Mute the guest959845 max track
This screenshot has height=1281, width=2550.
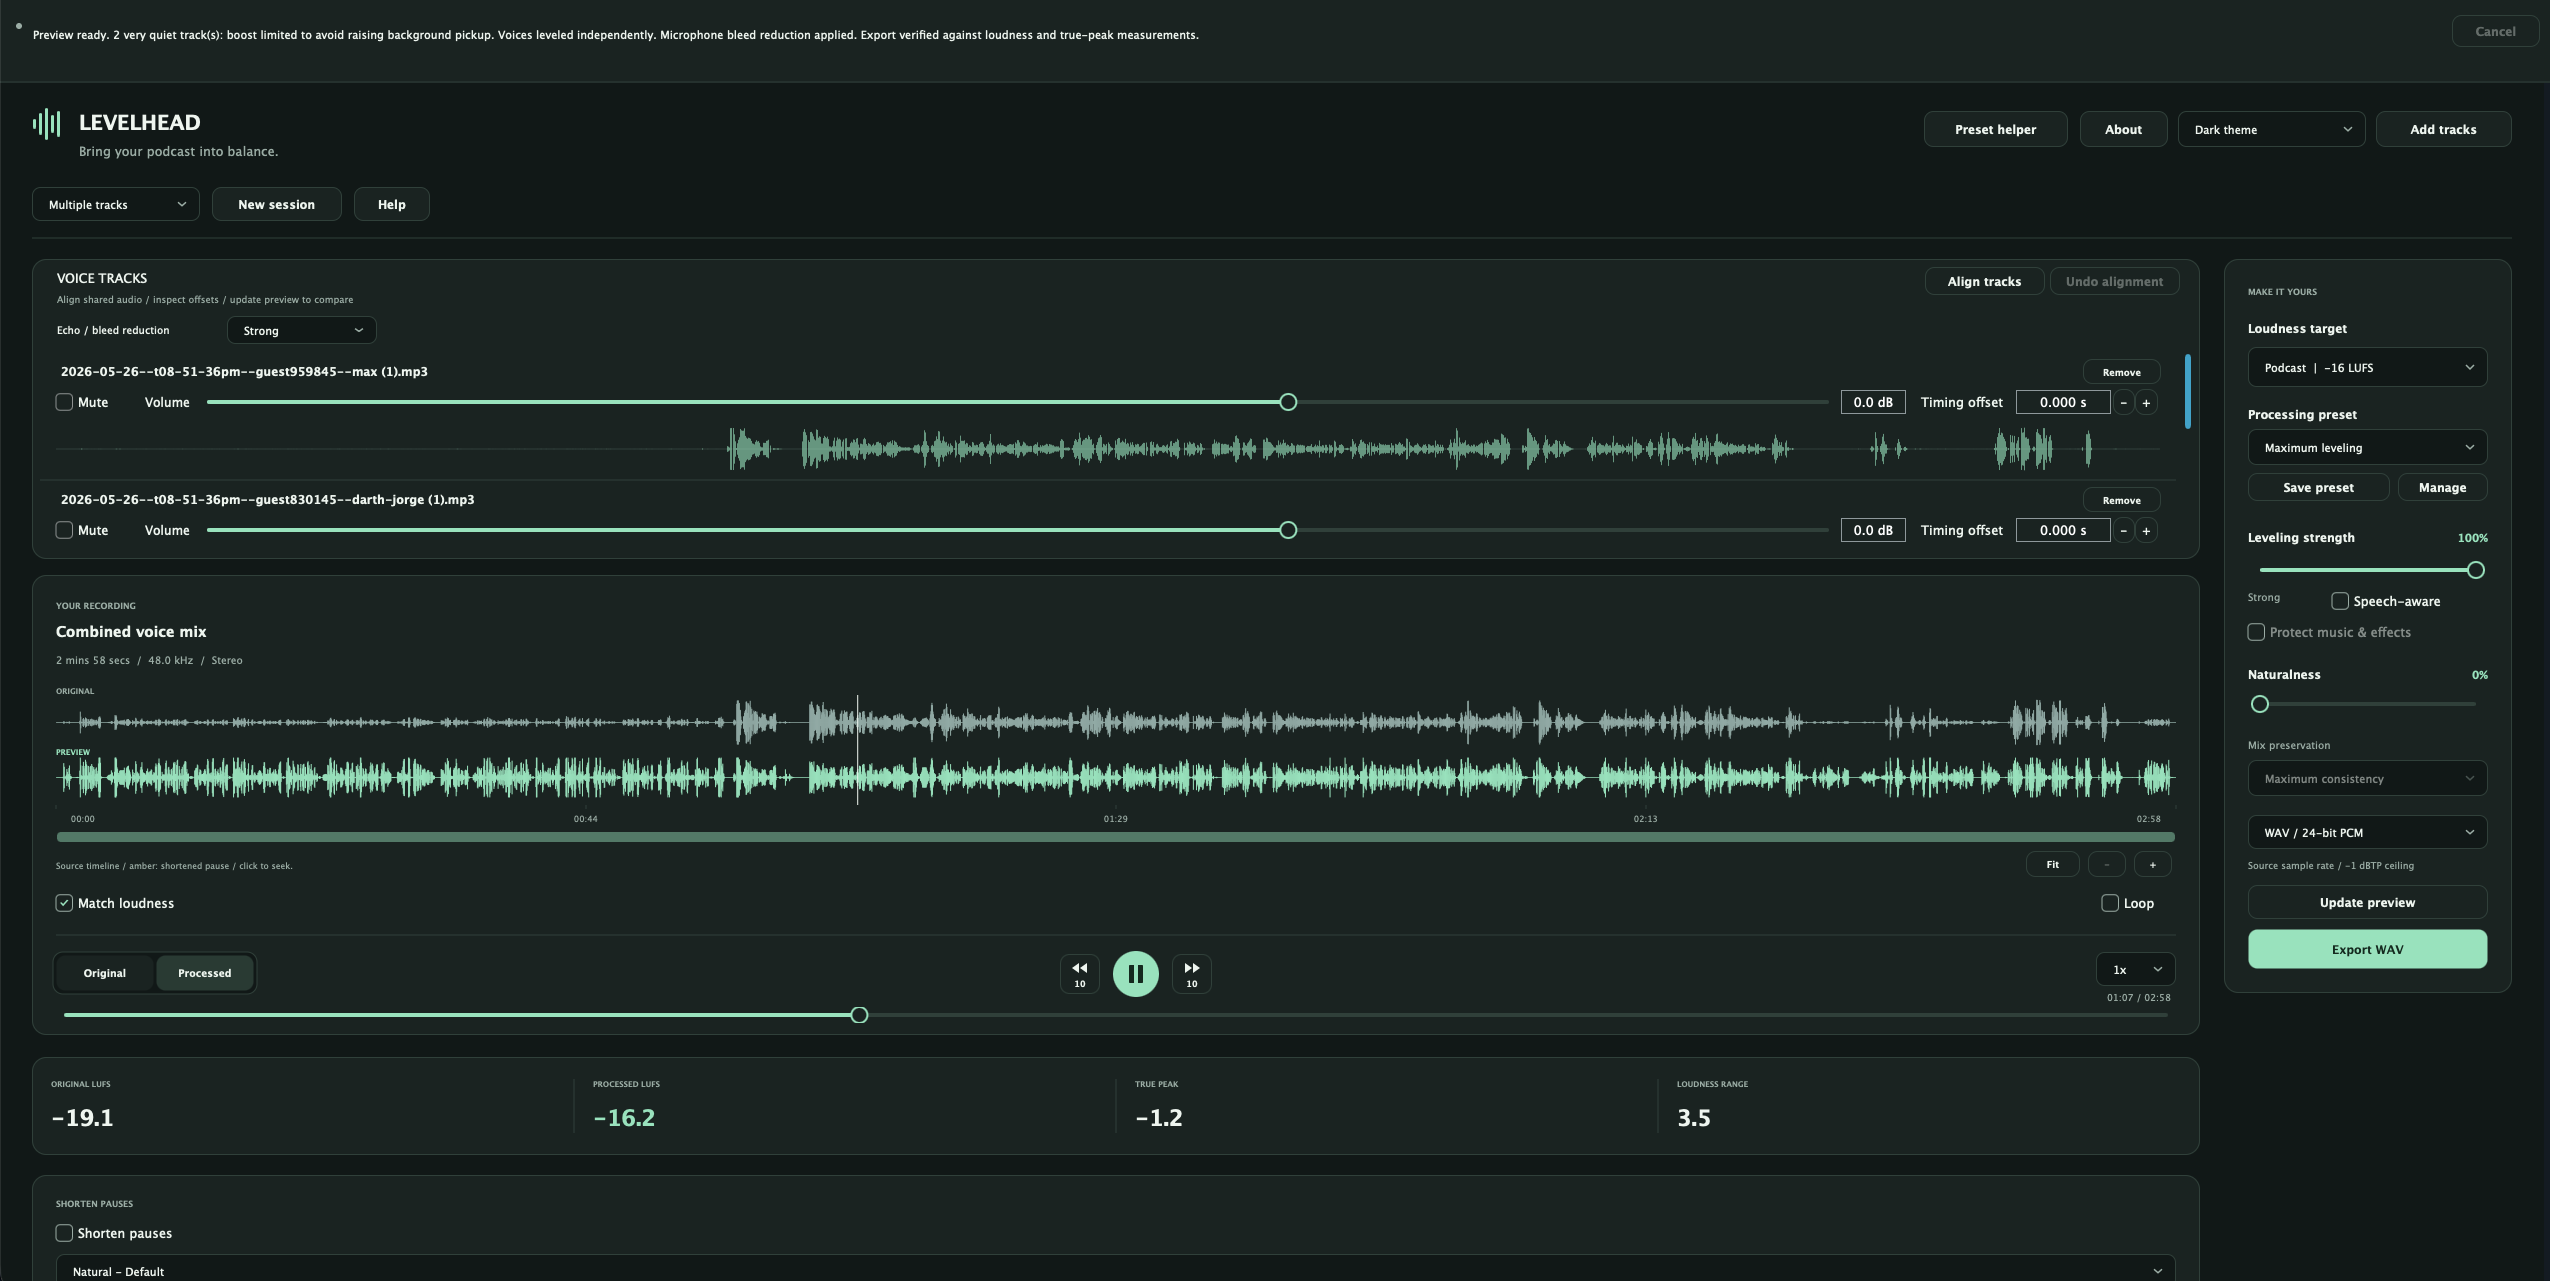tap(64, 402)
